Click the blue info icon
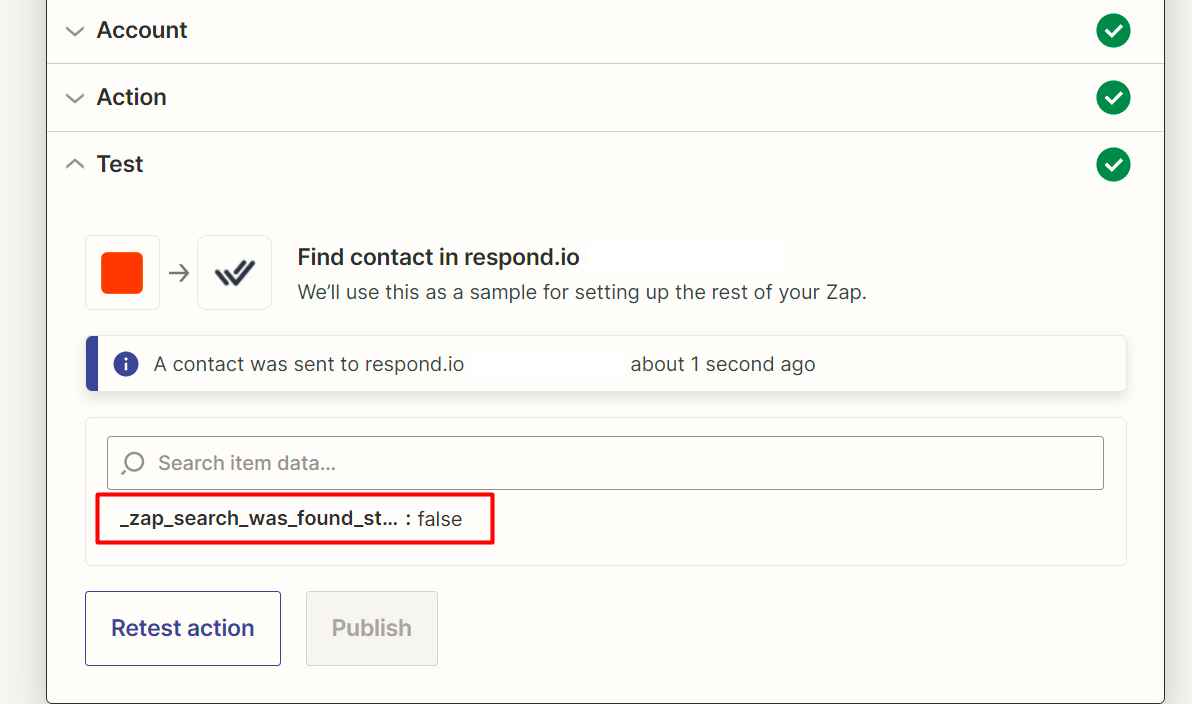The width and height of the screenshot is (1192, 704). [x=126, y=364]
